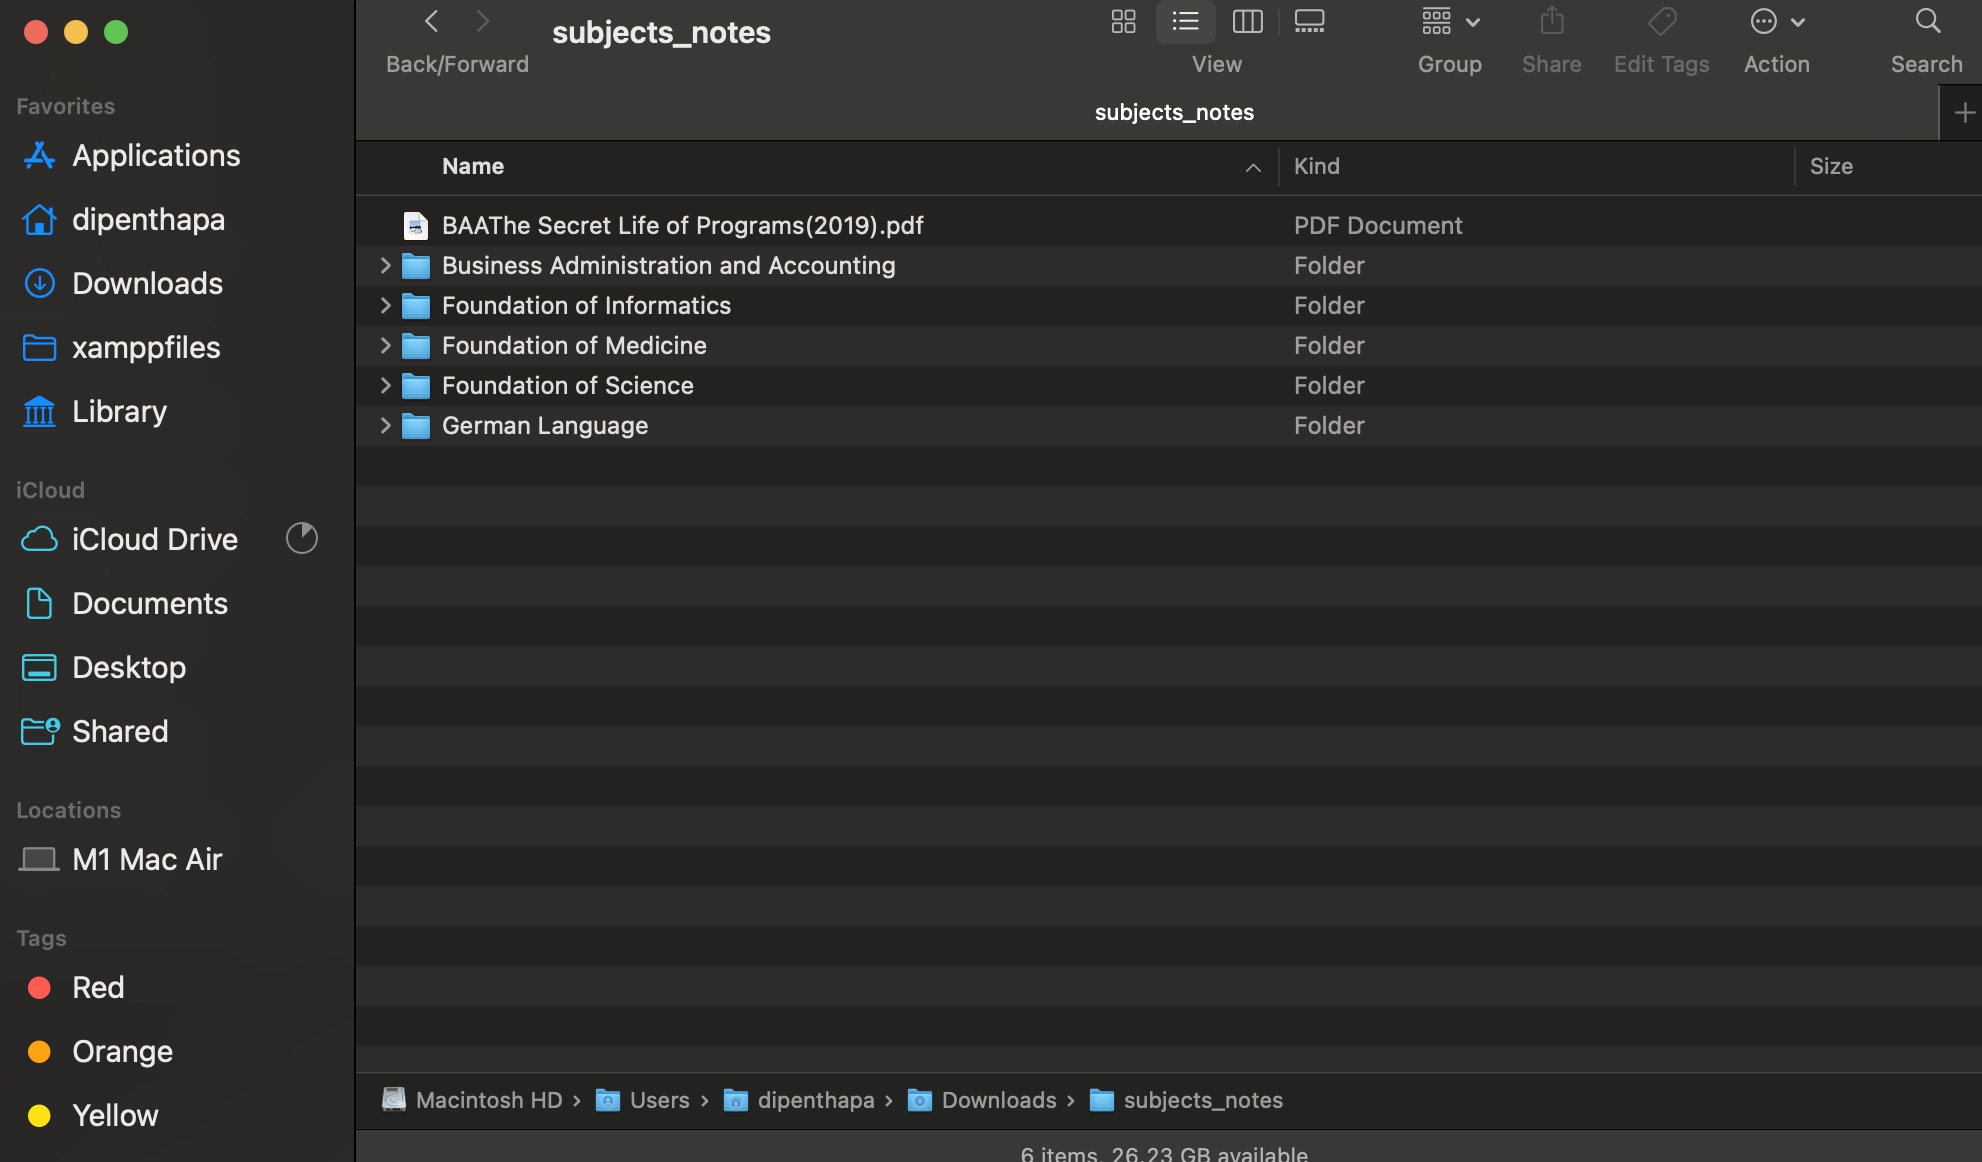Expand the Foundation of Medicine folder
Screen dimensions: 1982x1162
(x=385, y=345)
